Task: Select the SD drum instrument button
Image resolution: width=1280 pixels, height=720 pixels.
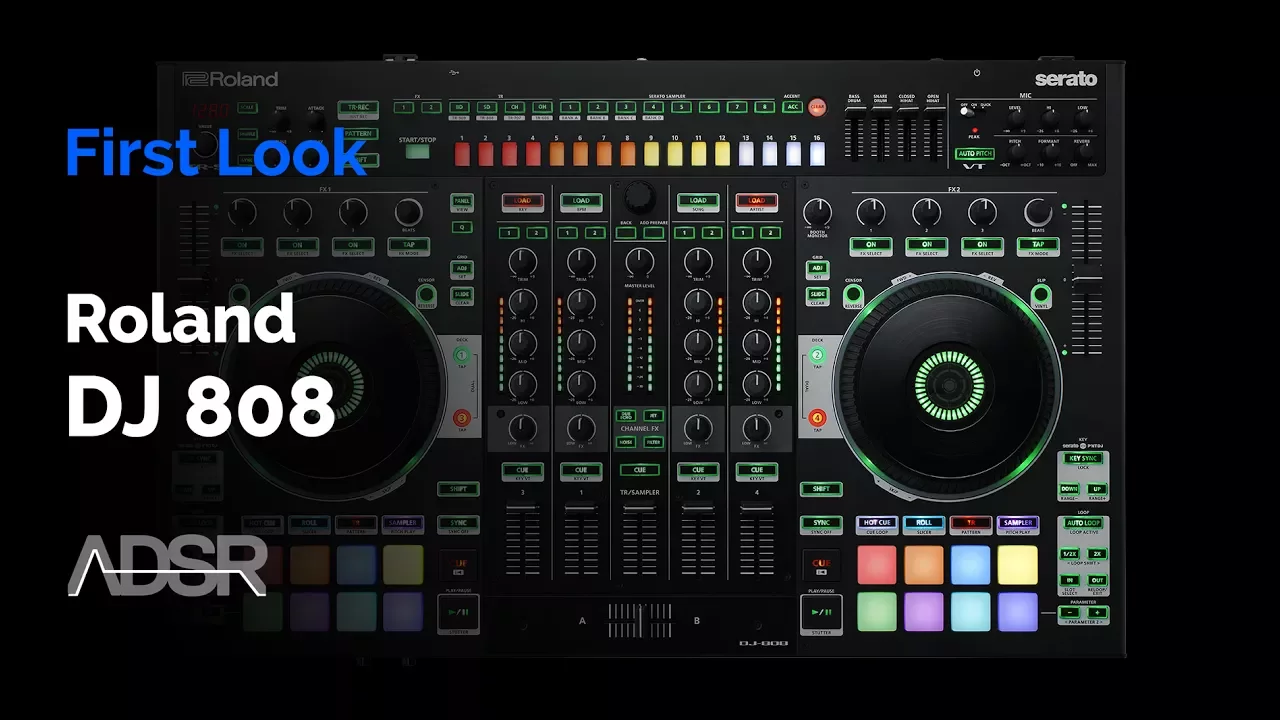Action: (x=486, y=107)
